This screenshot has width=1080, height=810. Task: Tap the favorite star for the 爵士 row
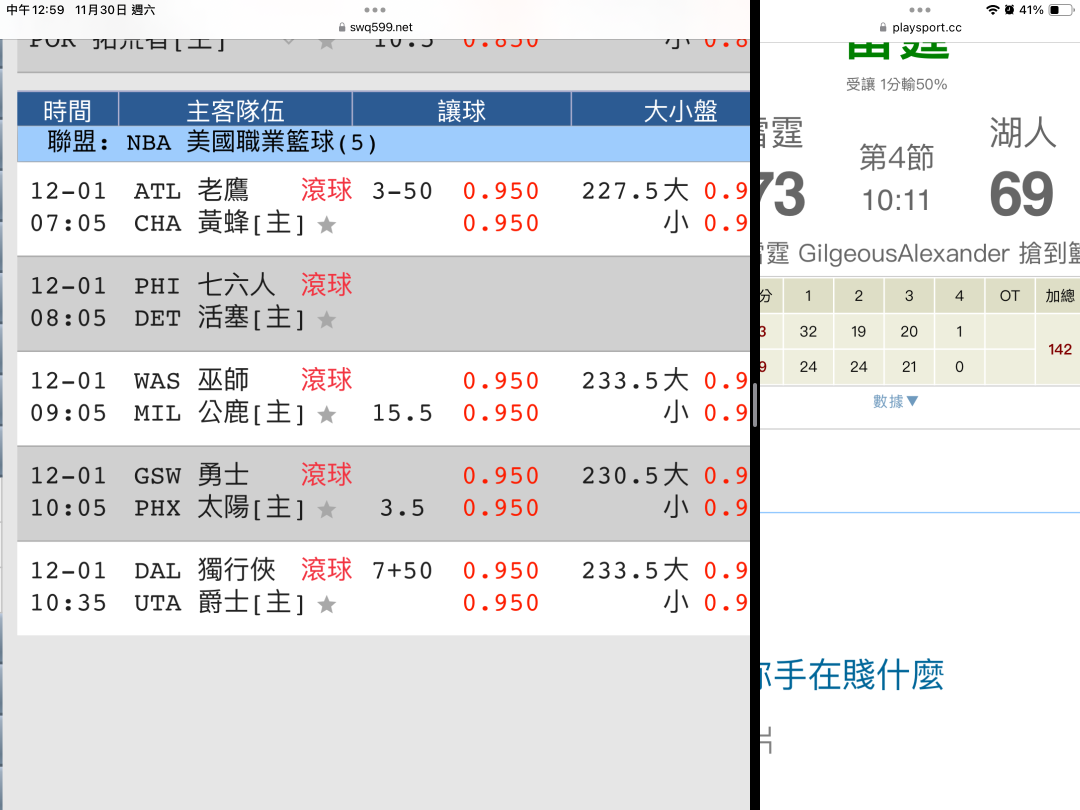pos(326,604)
